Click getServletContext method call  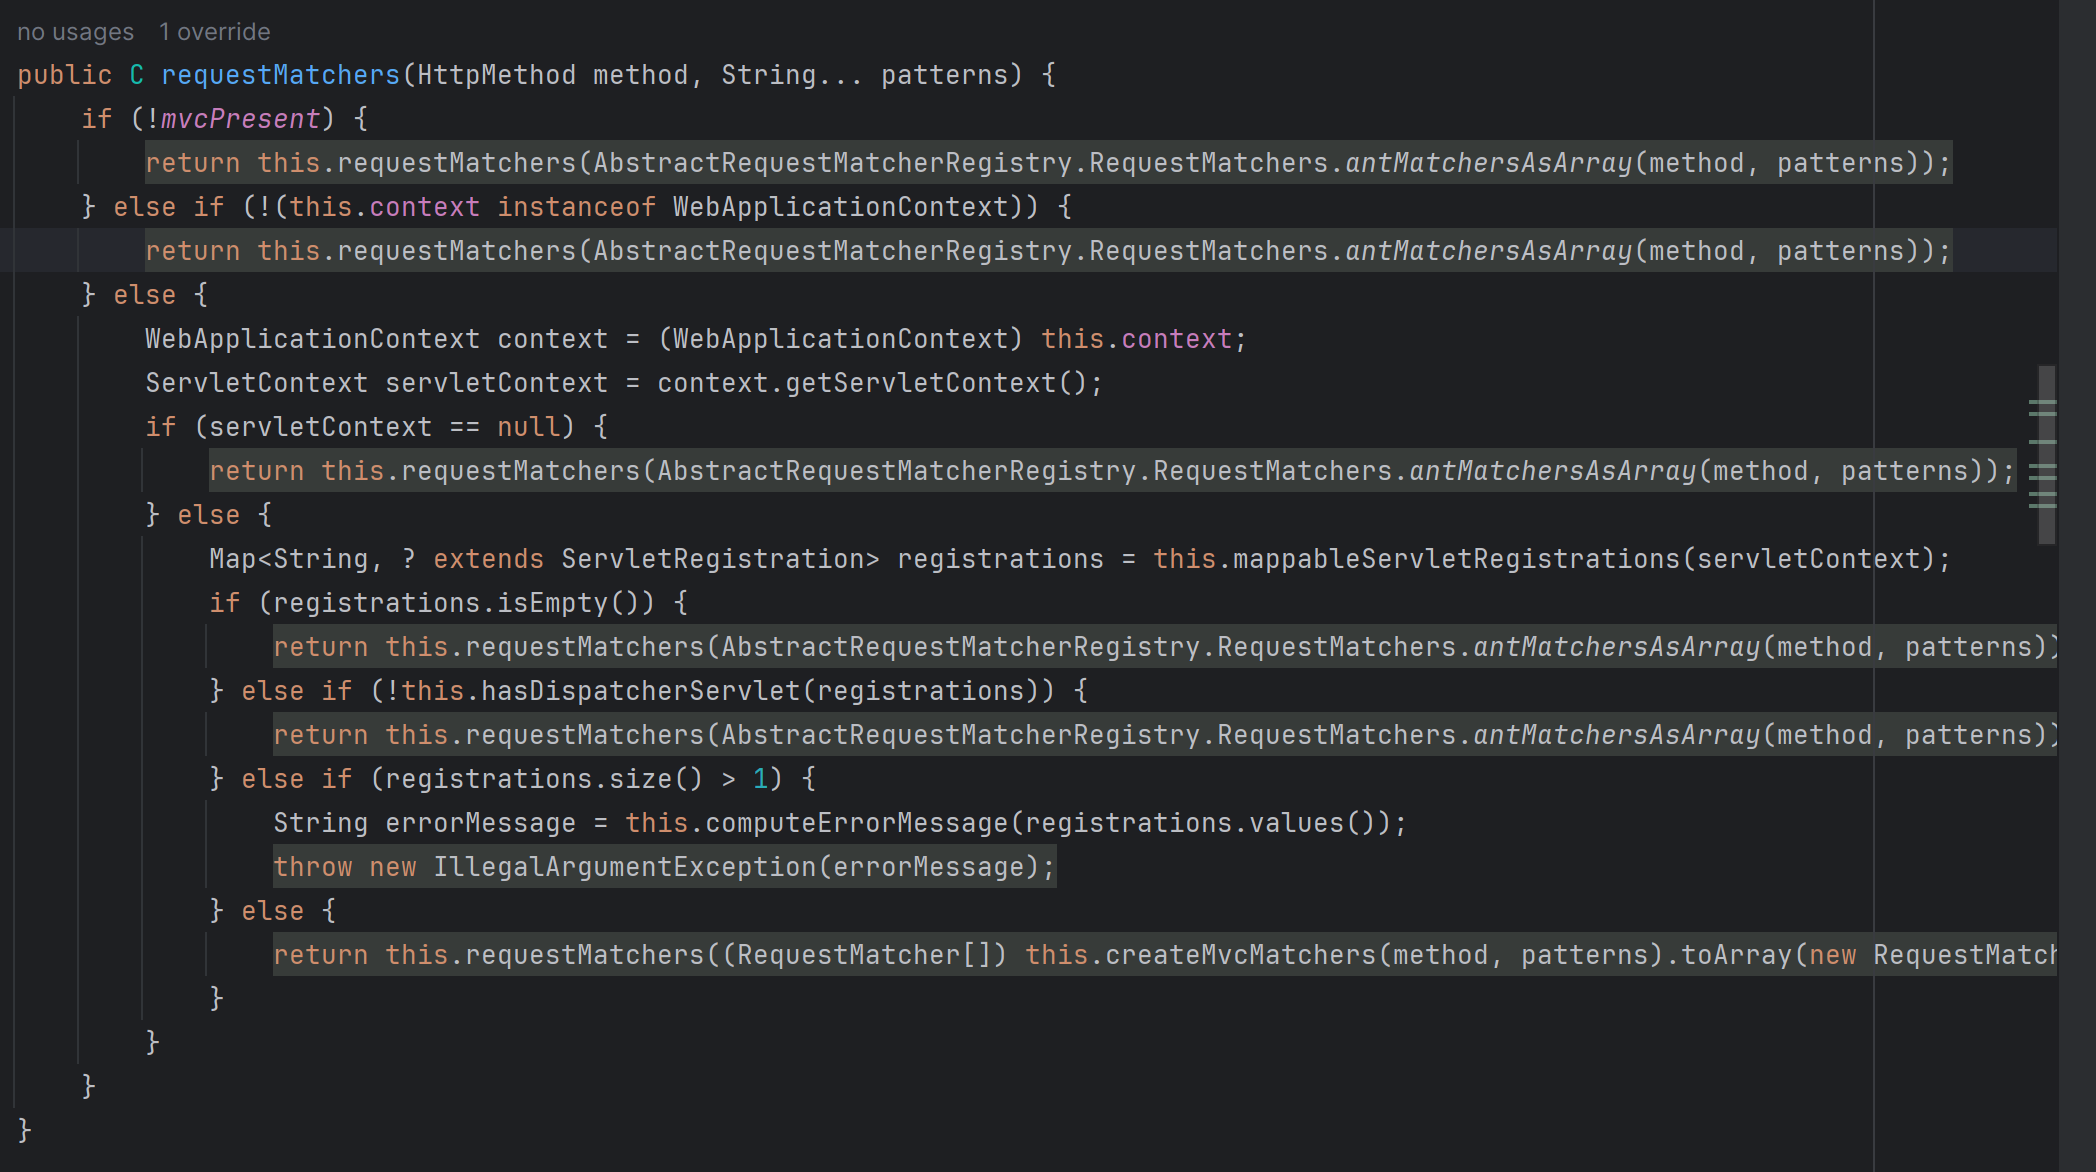[x=920, y=383]
